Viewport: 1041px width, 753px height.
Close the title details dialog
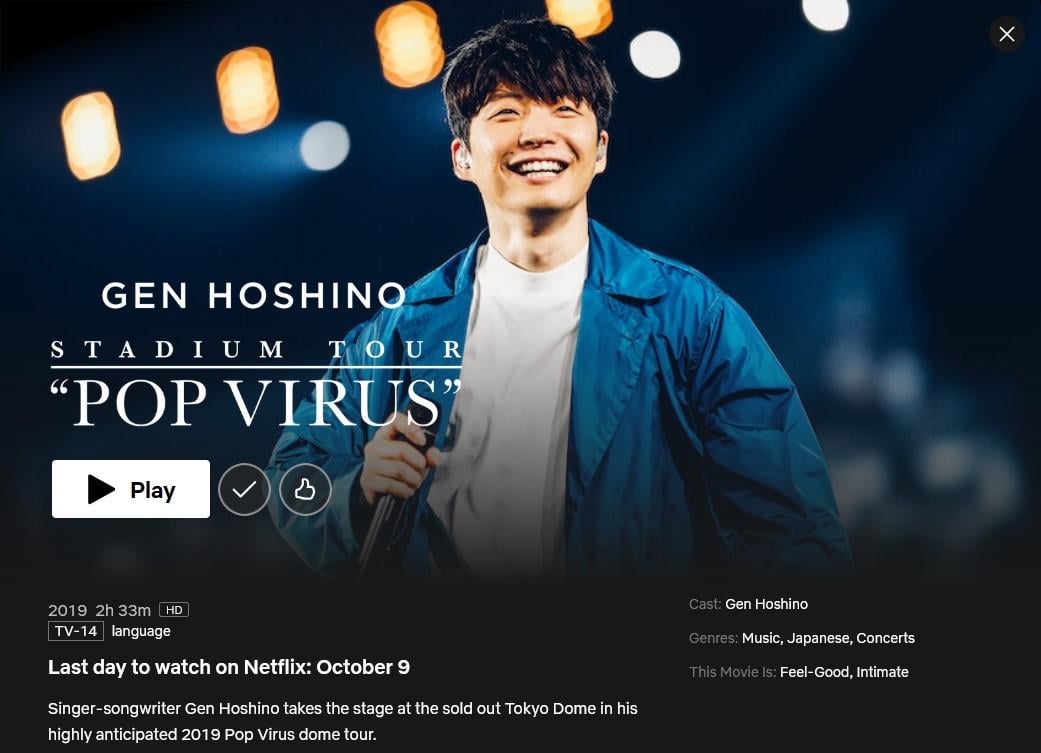[x=1006, y=34]
